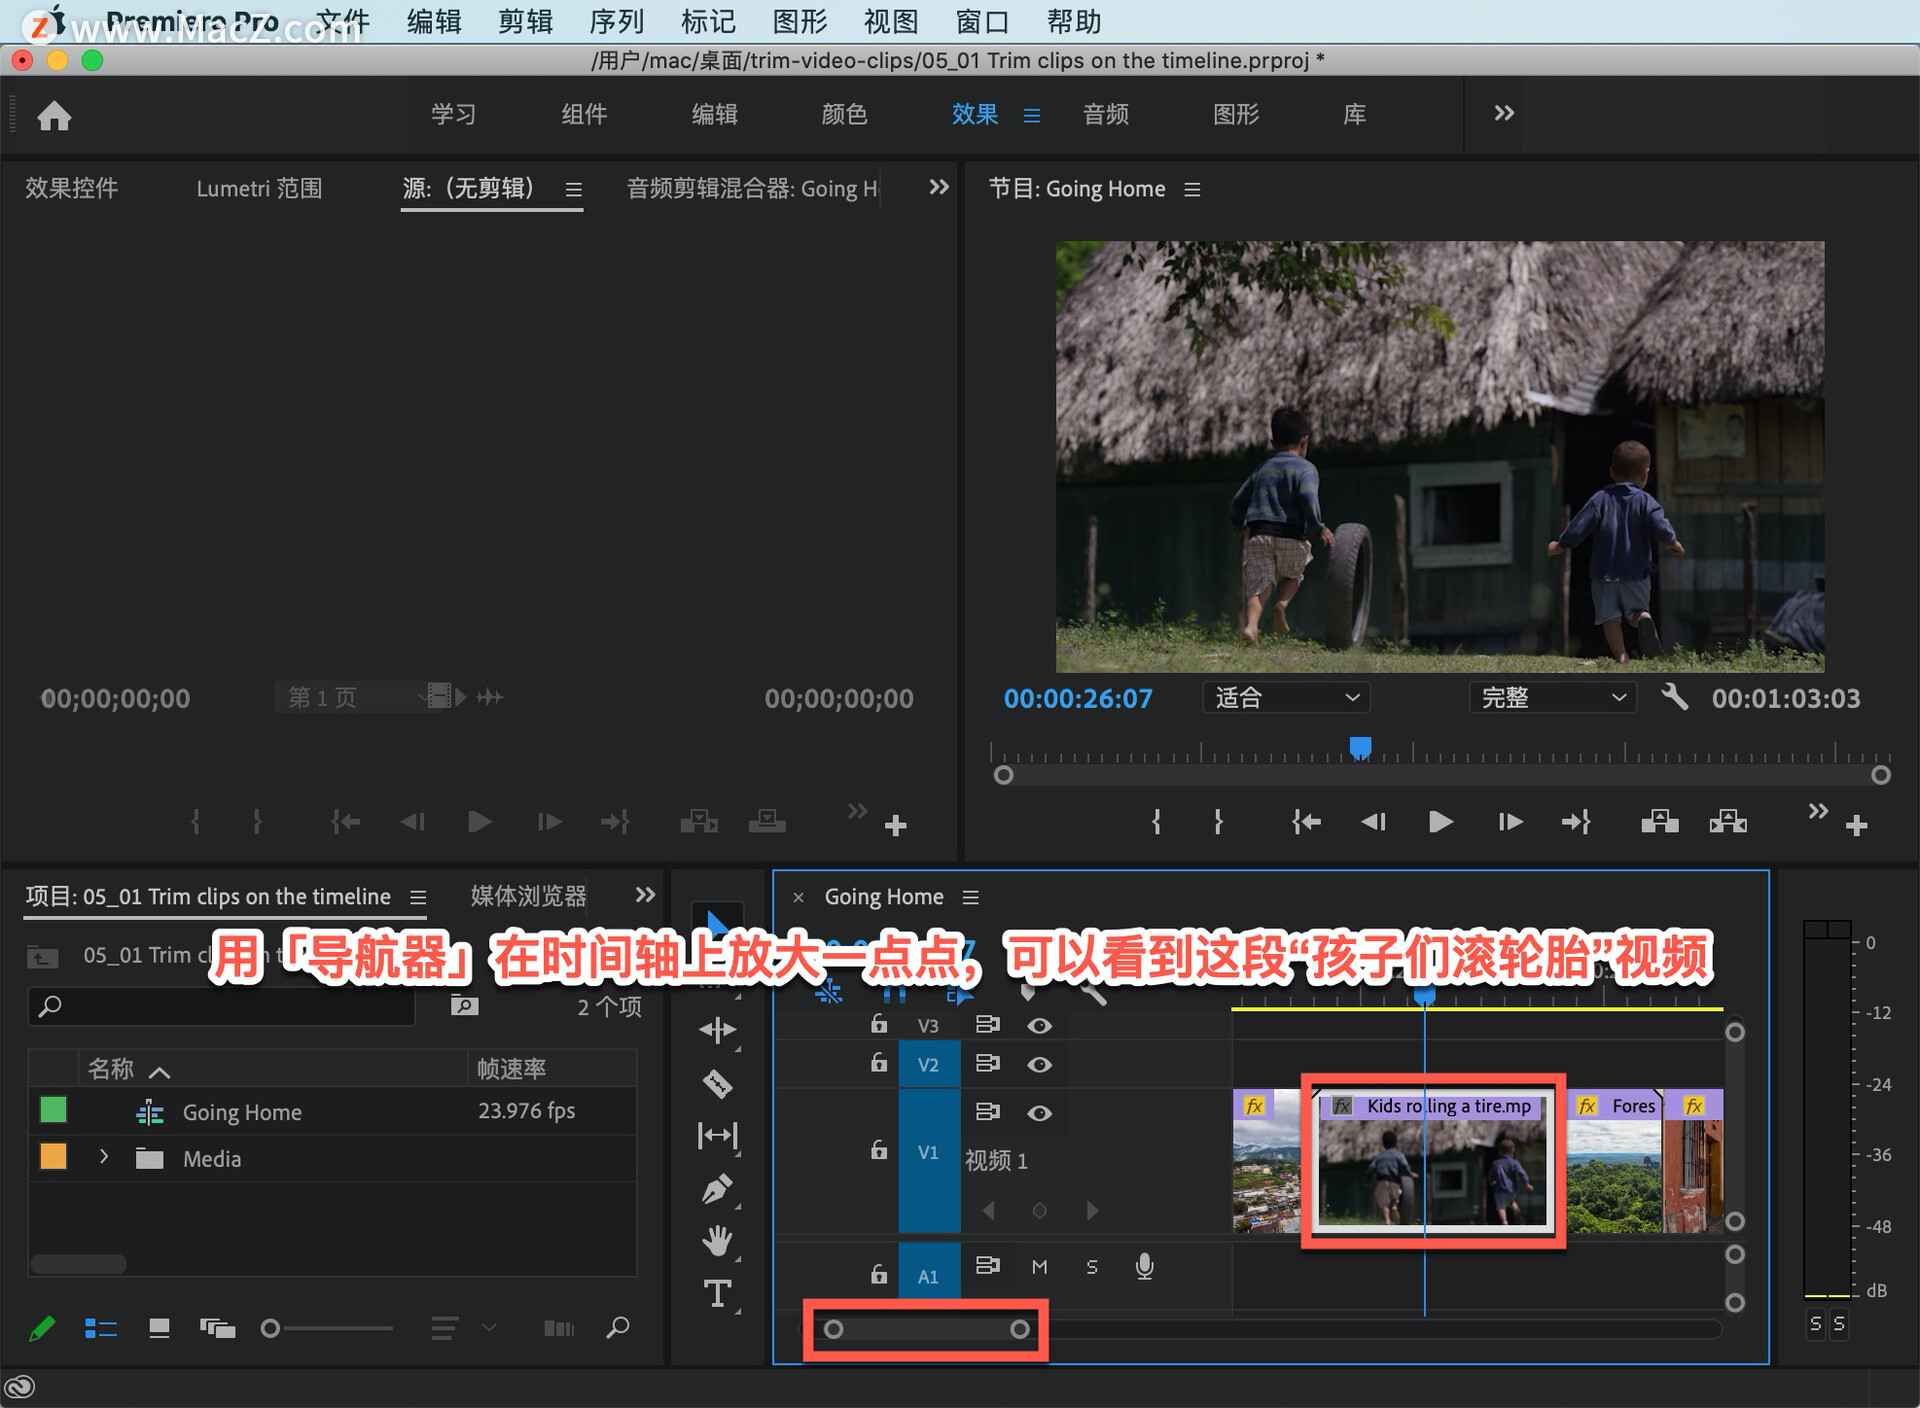This screenshot has height=1408, width=1920.
Task: Click the Home icon
Action: pos(54,116)
